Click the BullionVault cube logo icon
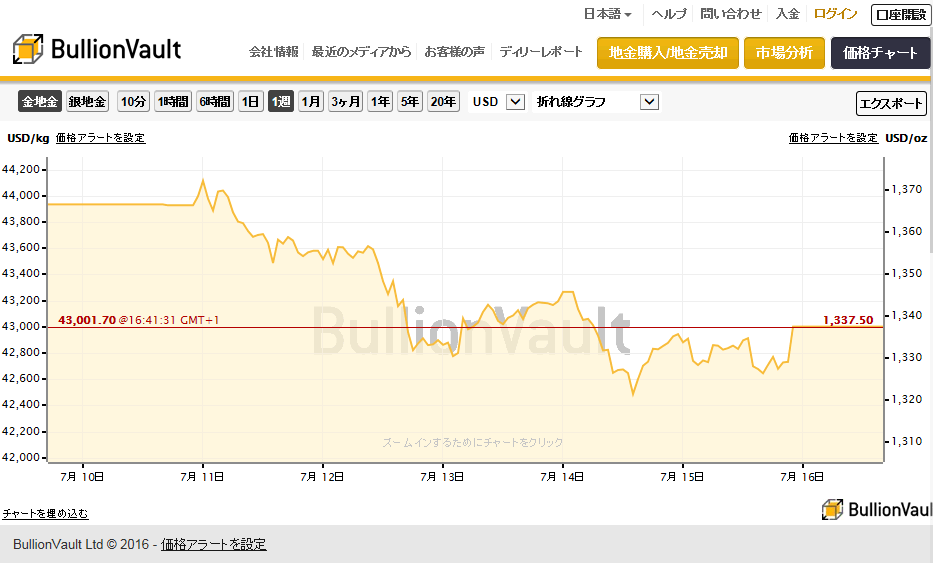This screenshot has width=933, height=563. 28,49
